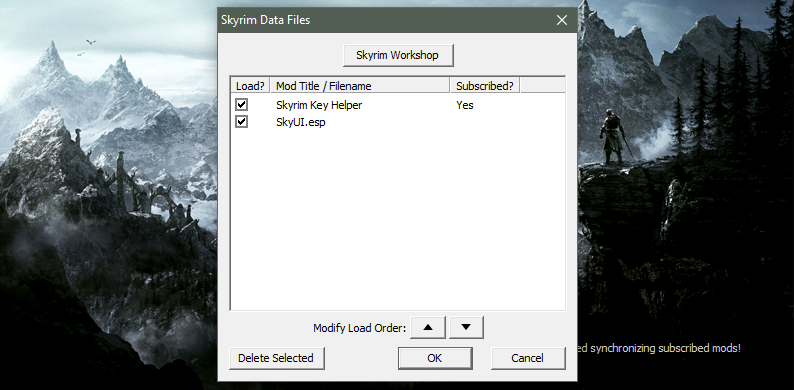This screenshot has height=390, width=795.
Task: Uncheck the Skyrim Key Helper load checkbox
Action: pos(241,104)
